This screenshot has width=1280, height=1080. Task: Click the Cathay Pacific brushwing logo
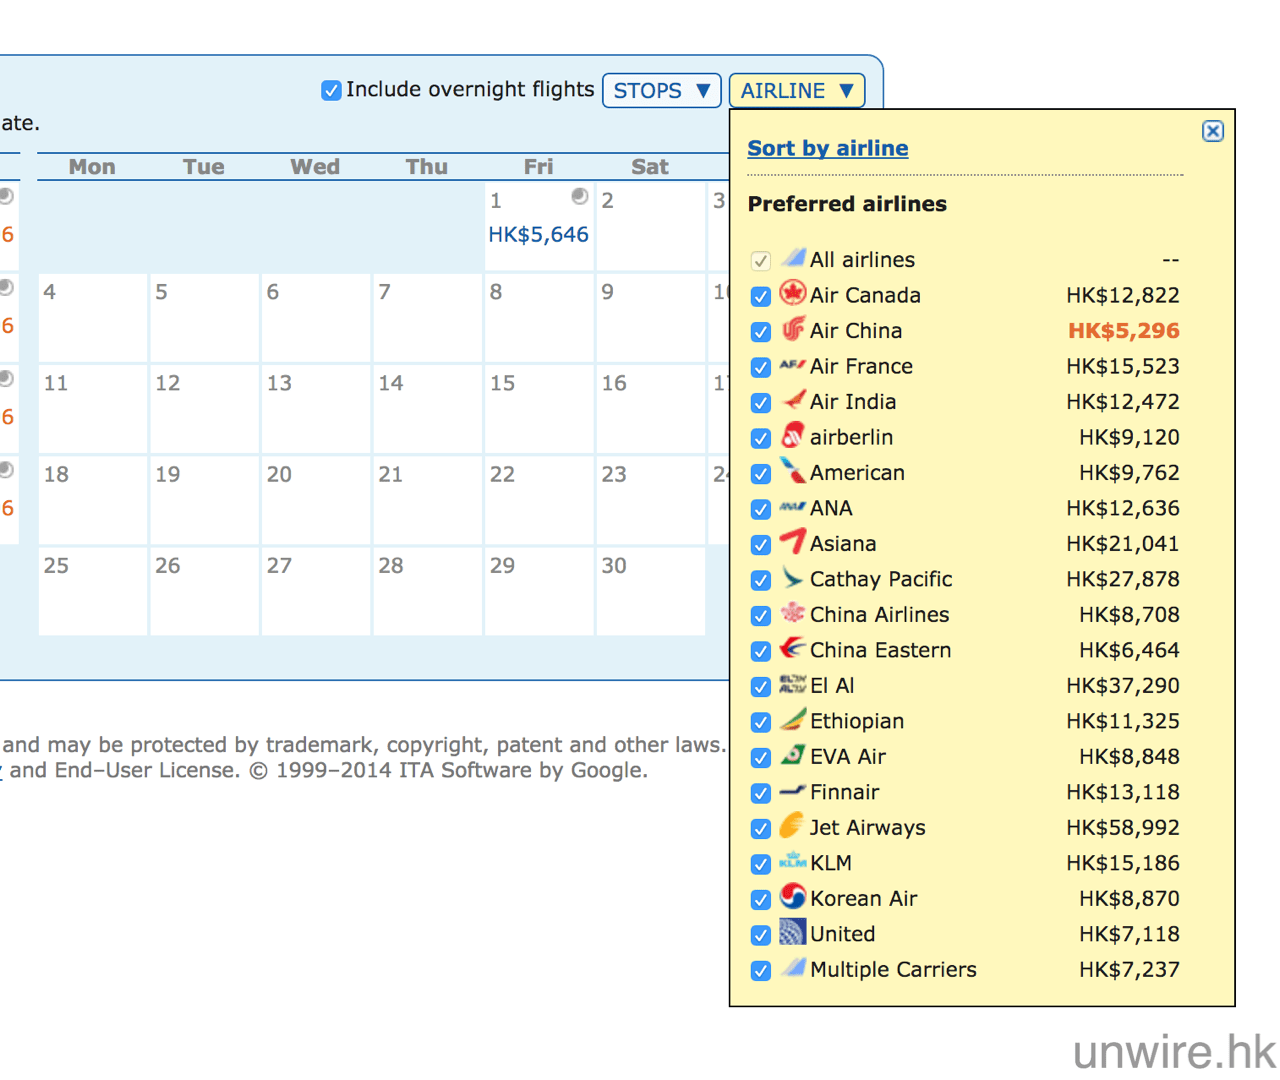(x=792, y=578)
